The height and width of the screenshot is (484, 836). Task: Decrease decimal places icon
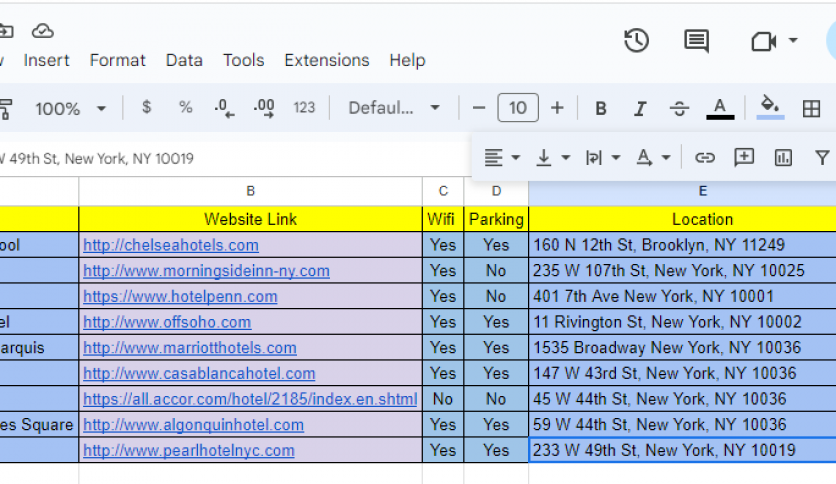[x=224, y=108]
